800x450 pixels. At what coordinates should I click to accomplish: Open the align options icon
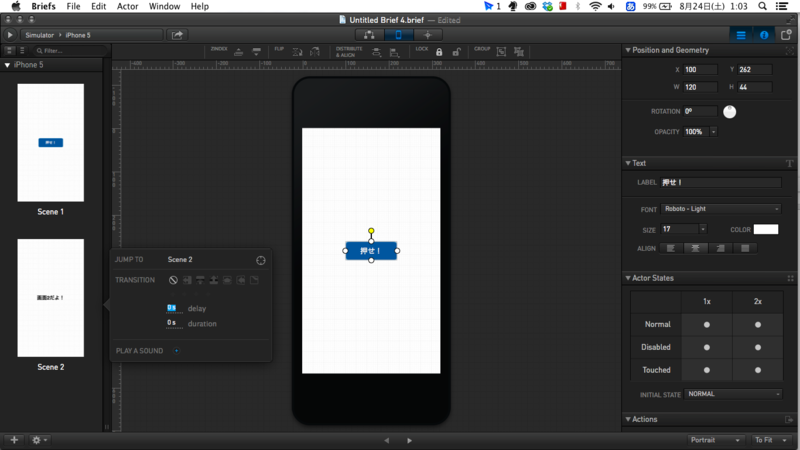394,52
